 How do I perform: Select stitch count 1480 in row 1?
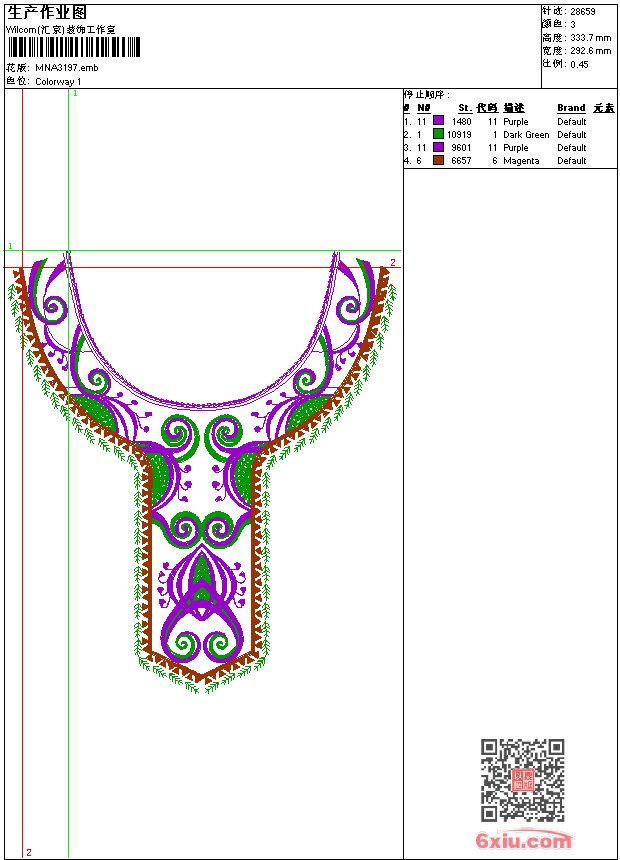[461, 122]
